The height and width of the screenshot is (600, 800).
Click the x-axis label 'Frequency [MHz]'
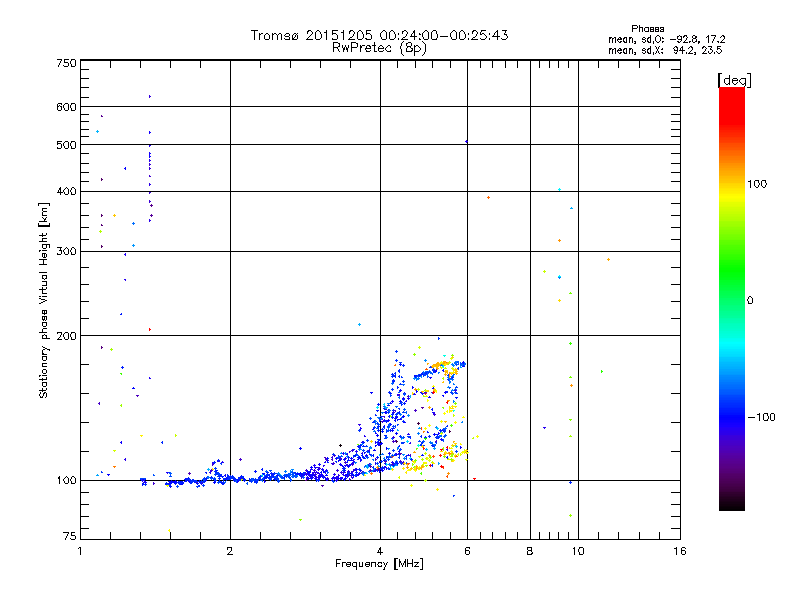tap(379, 564)
